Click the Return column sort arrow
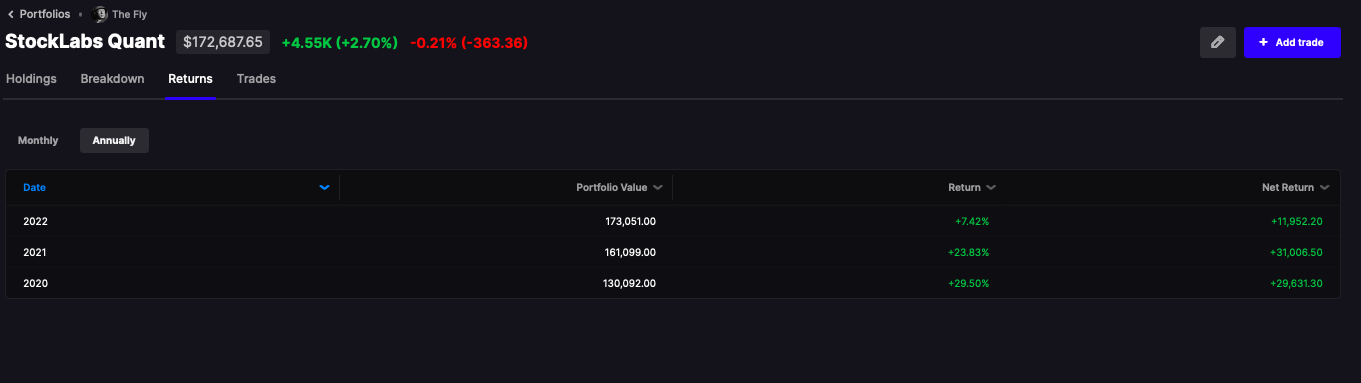Viewport: 1361px width, 383px height. (990, 187)
